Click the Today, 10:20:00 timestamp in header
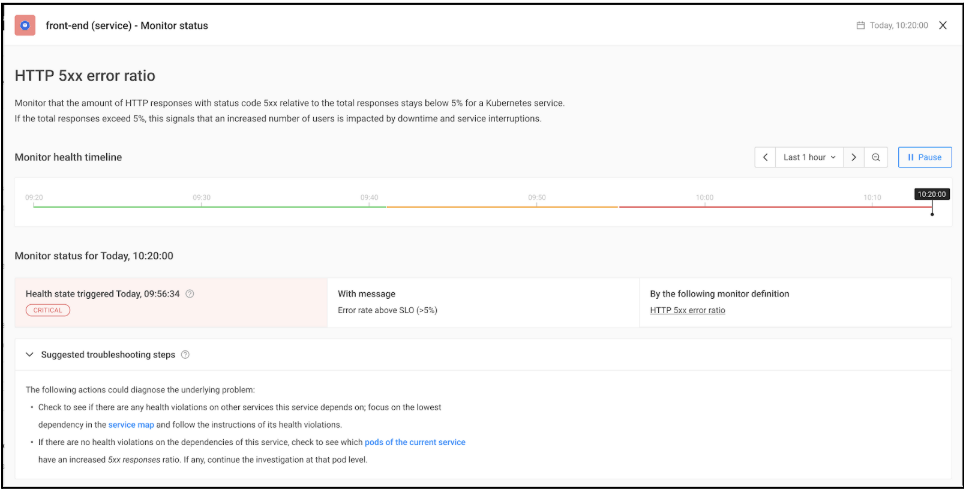The image size is (964, 490). 898,26
